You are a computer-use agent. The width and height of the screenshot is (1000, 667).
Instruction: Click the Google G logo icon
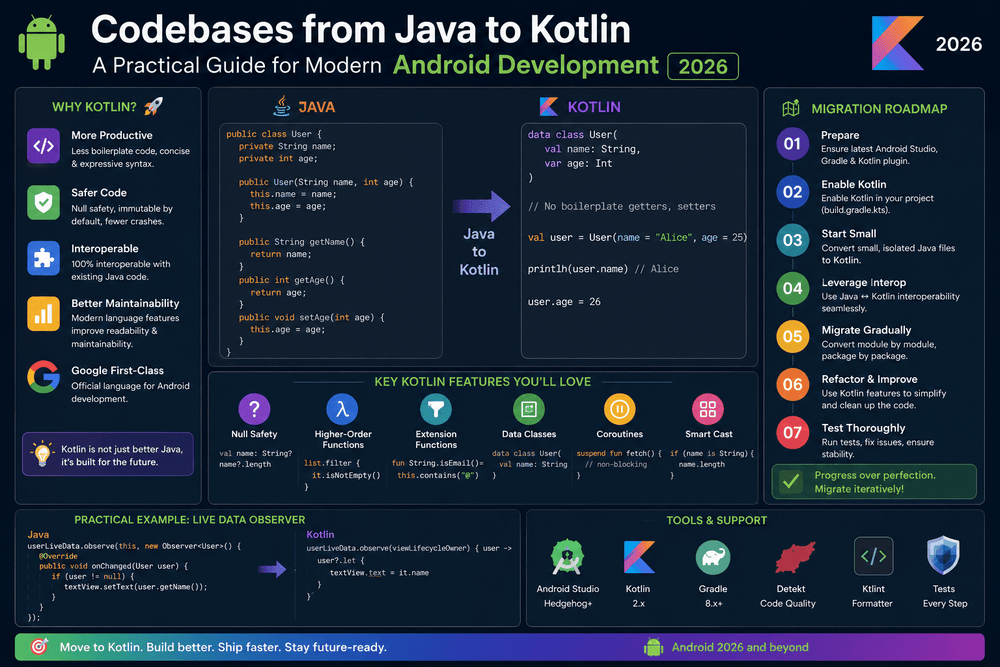[43, 377]
